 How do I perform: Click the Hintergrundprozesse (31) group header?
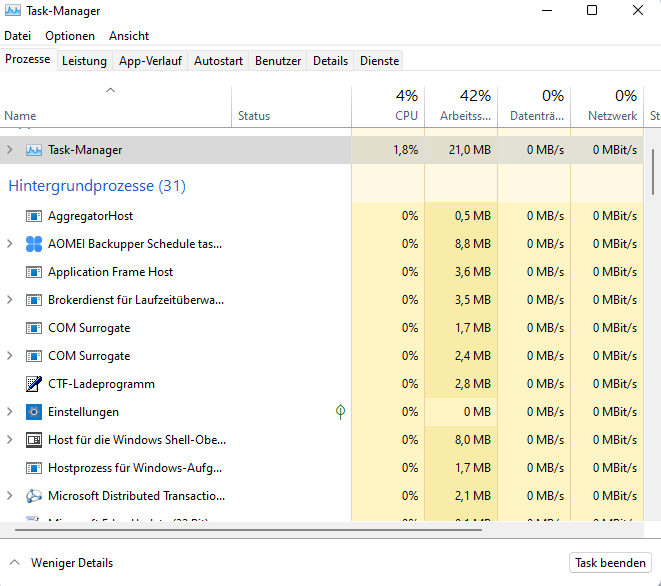click(x=97, y=185)
